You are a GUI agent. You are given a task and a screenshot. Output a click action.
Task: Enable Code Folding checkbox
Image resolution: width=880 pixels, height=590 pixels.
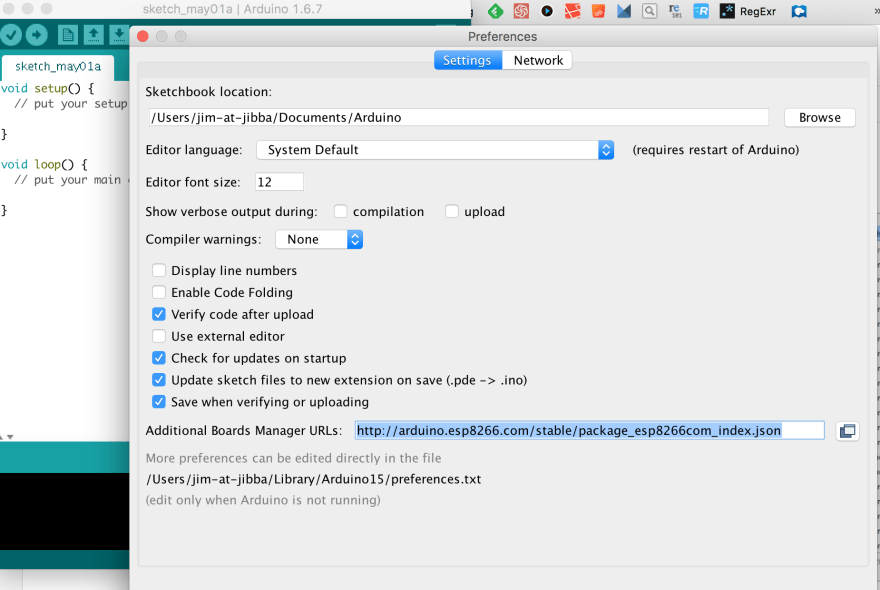click(x=159, y=292)
